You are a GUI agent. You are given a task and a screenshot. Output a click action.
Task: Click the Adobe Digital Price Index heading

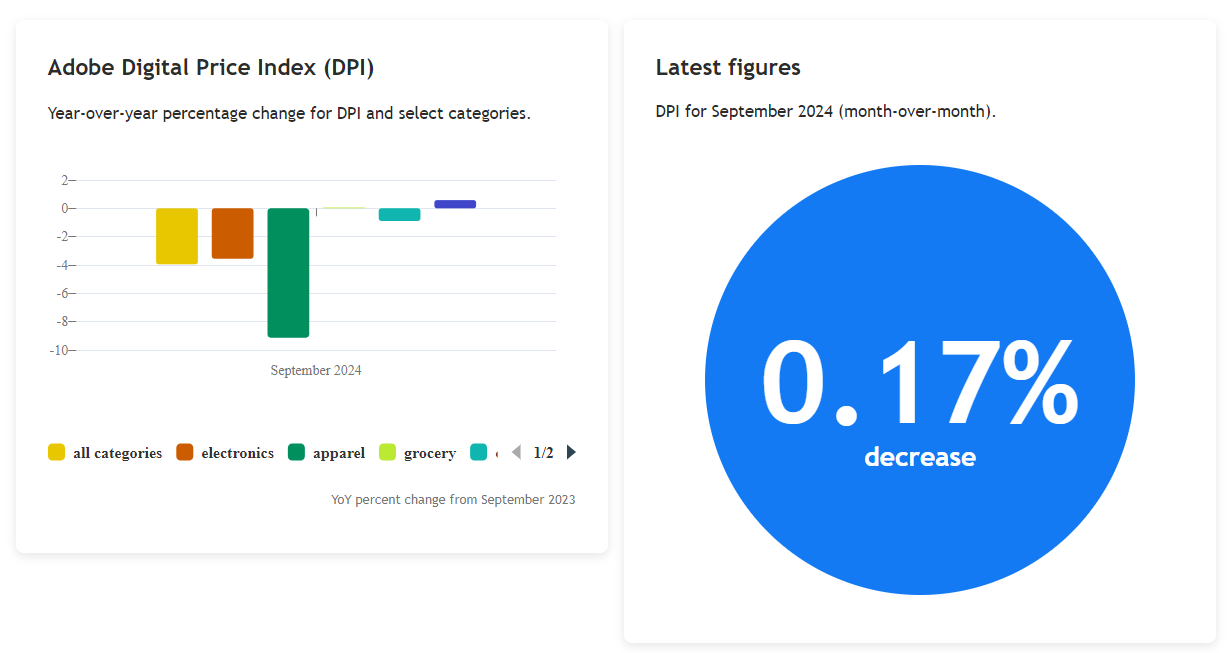tap(211, 68)
